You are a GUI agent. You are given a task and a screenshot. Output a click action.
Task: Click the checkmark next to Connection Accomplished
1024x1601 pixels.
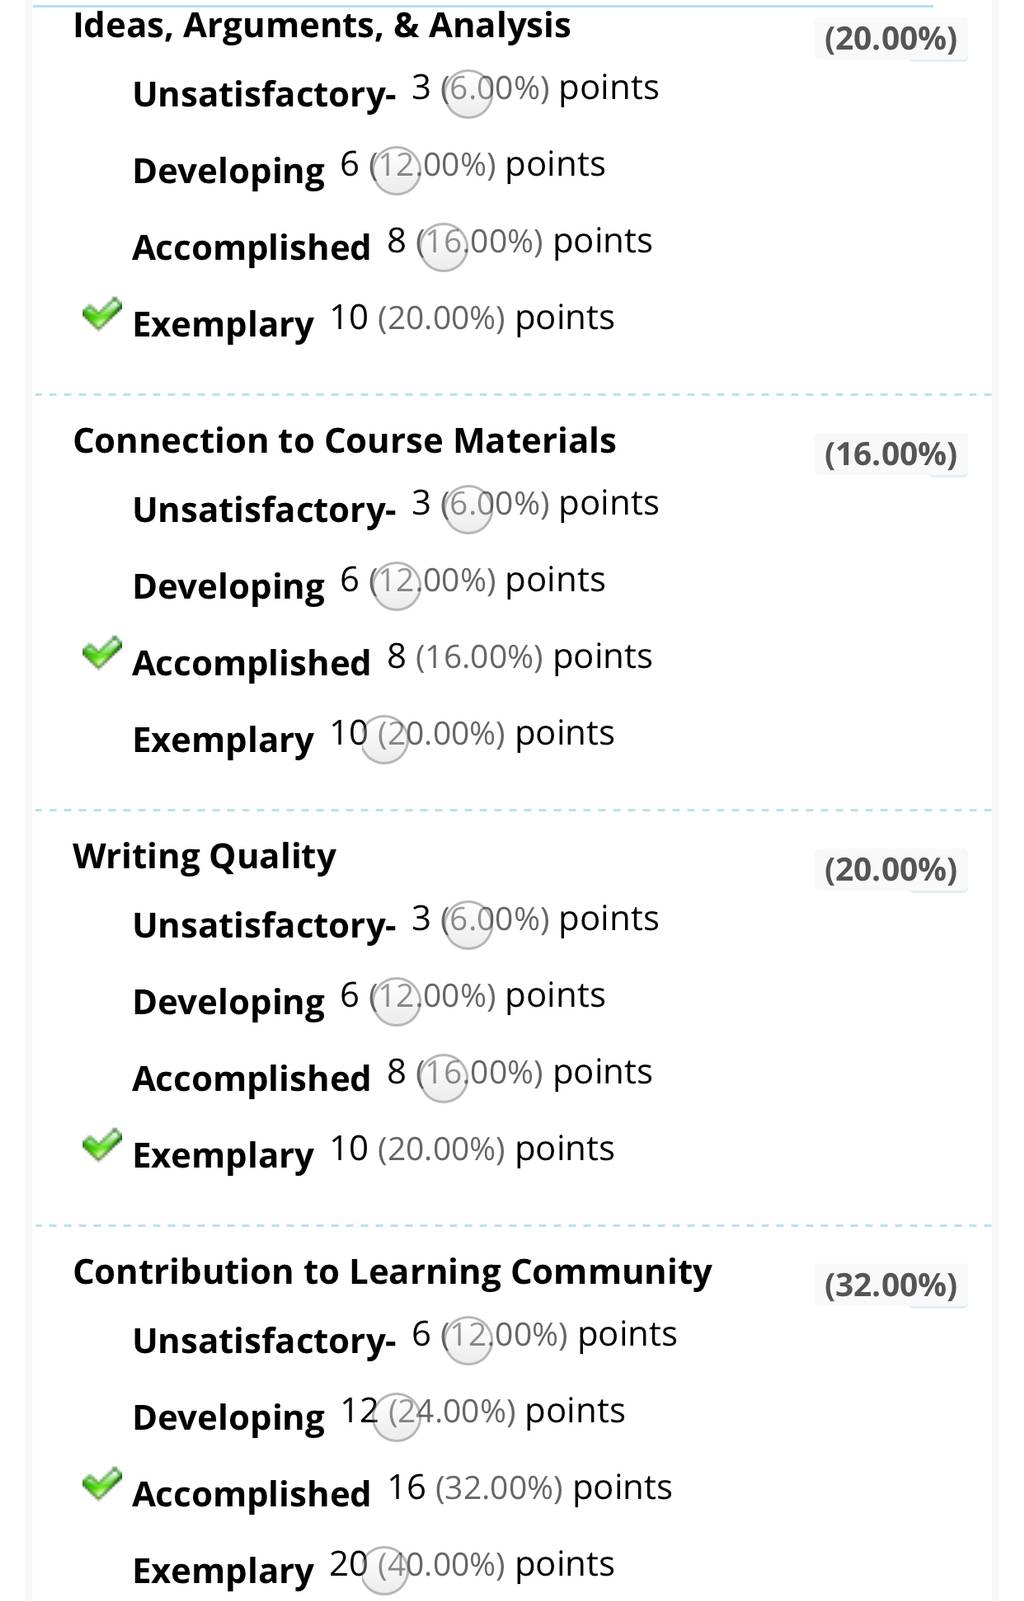coord(101,653)
